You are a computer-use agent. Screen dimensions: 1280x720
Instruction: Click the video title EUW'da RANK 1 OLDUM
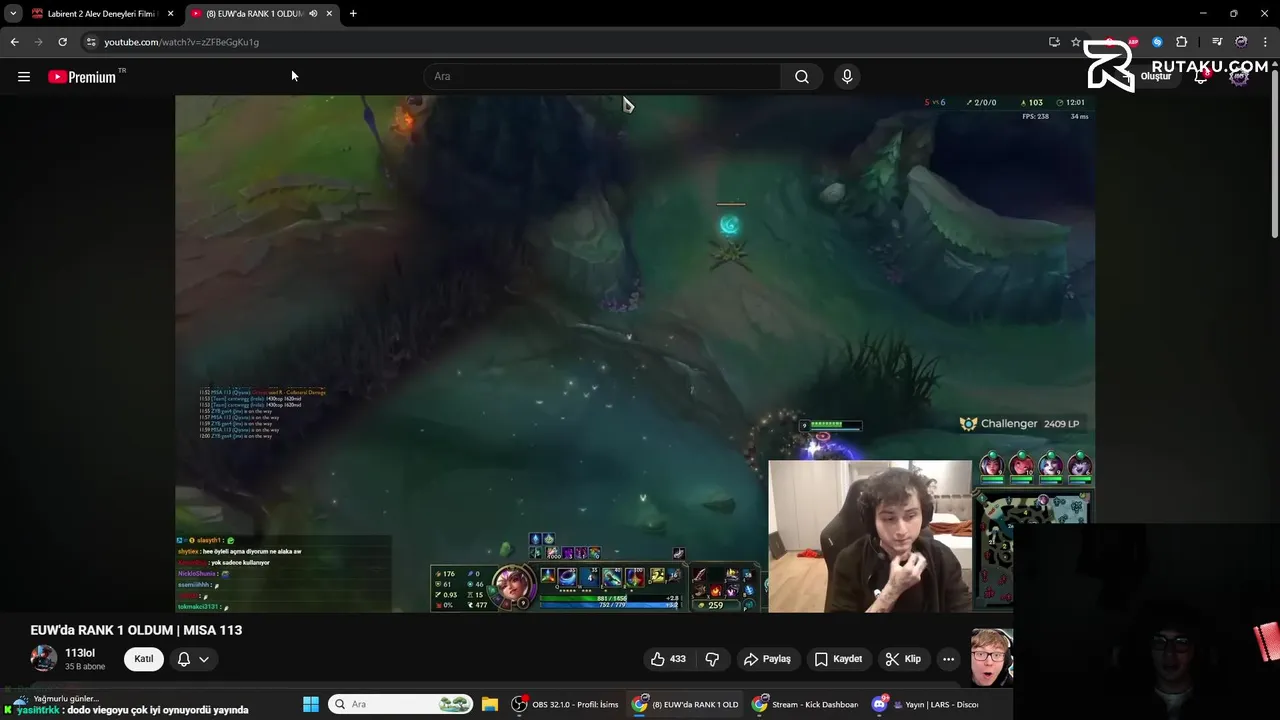(x=136, y=630)
